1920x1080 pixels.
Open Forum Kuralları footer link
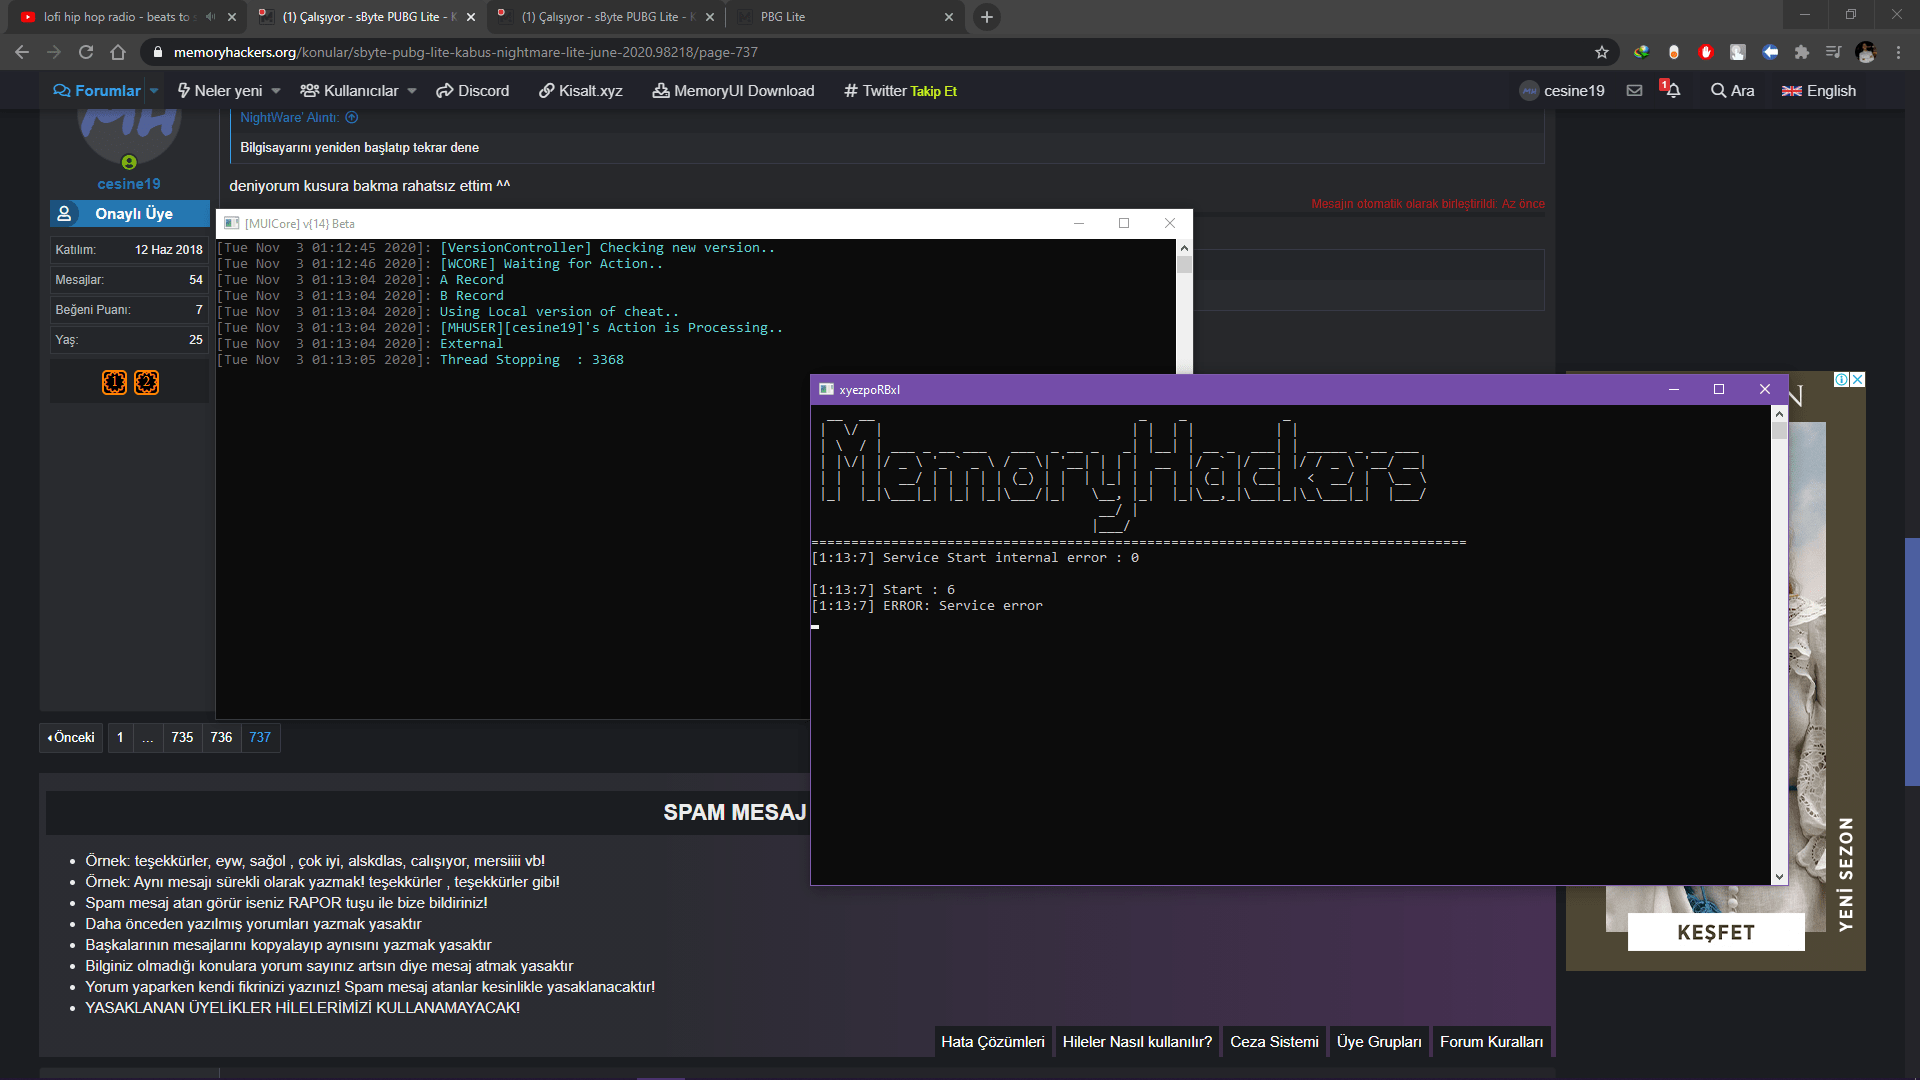[x=1491, y=1042]
